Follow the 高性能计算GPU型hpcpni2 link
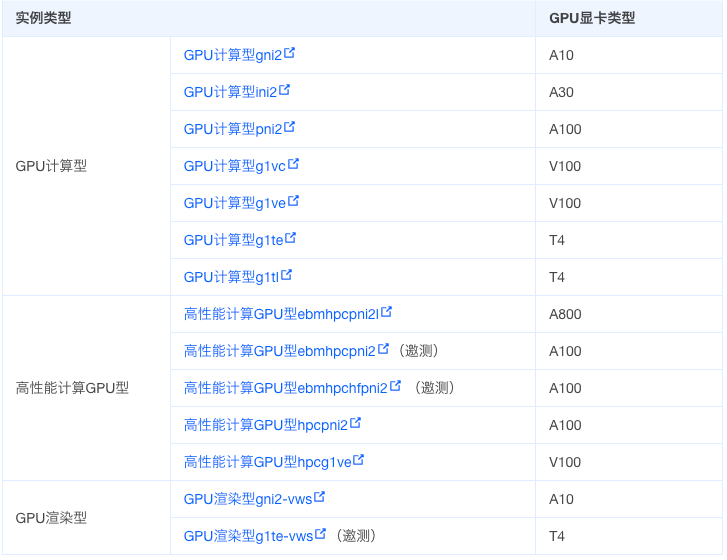Image resolution: width=727 pixels, height=560 pixels. point(265,425)
